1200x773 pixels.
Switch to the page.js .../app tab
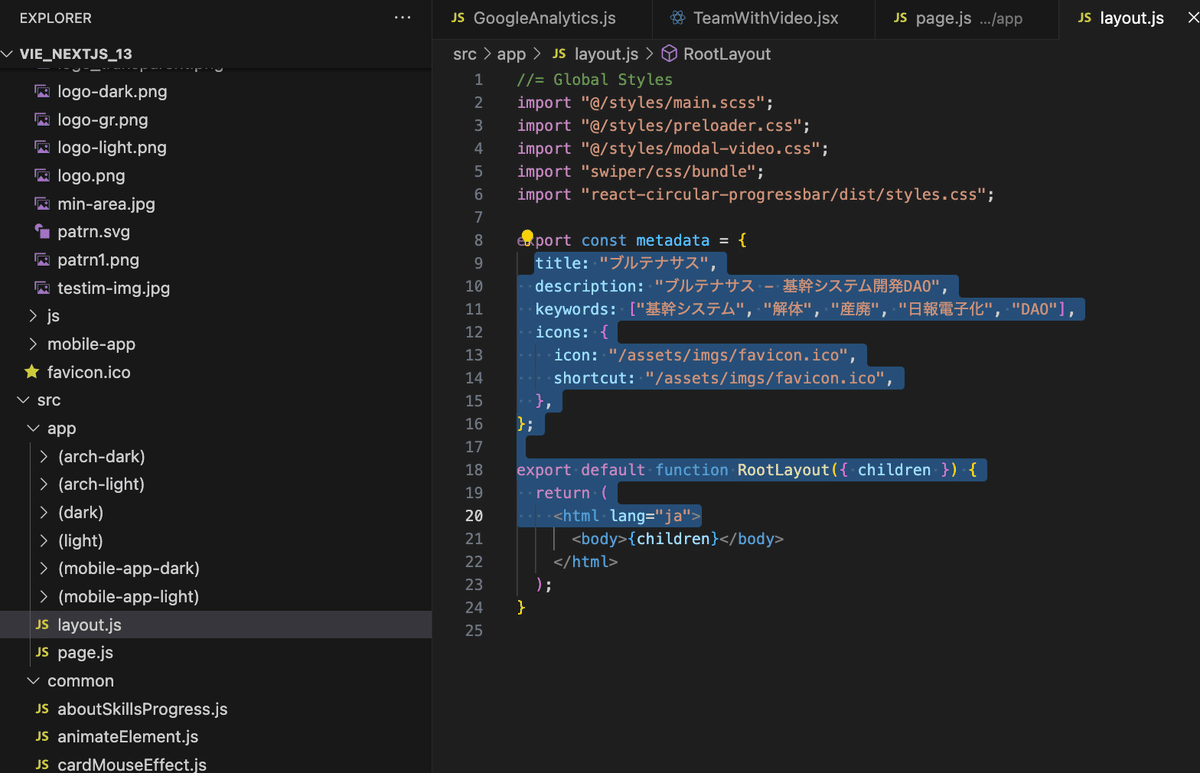966,18
